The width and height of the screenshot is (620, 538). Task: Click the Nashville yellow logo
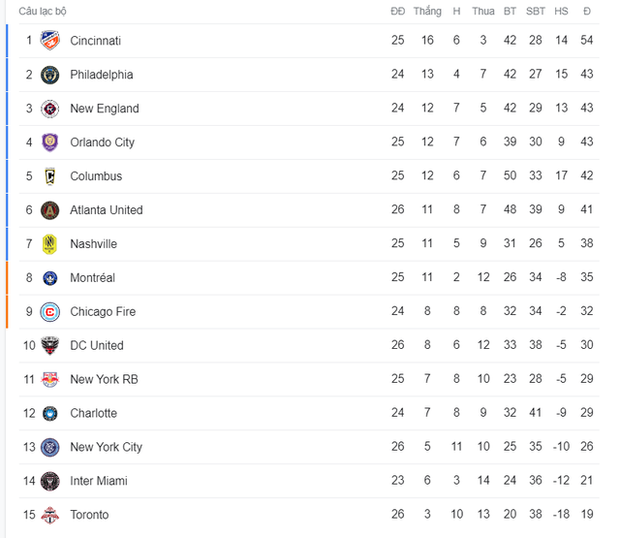coord(50,244)
